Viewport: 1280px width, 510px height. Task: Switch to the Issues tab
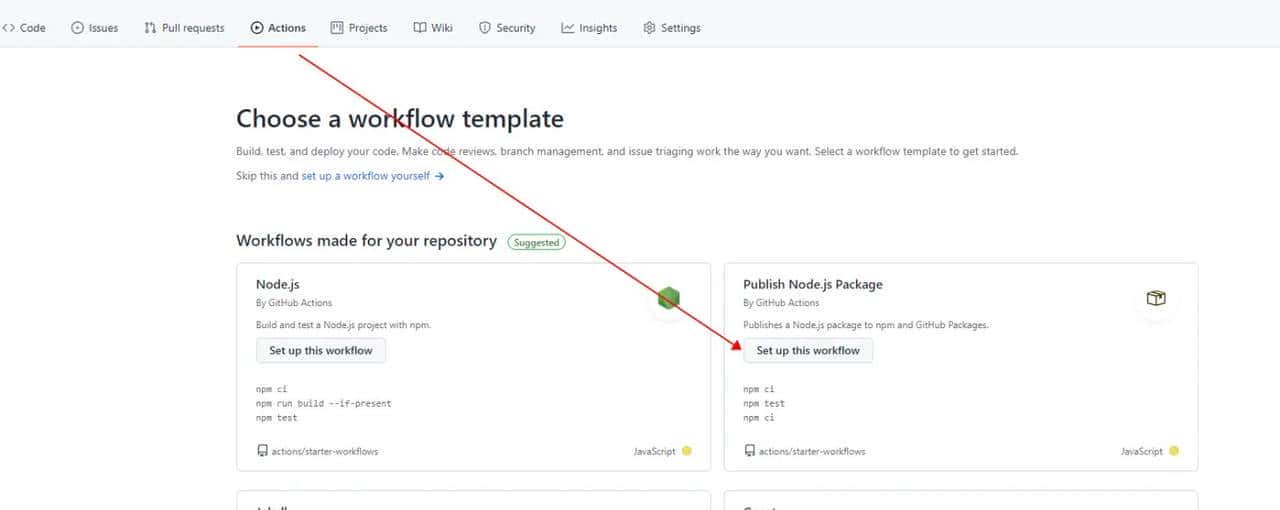[x=95, y=28]
